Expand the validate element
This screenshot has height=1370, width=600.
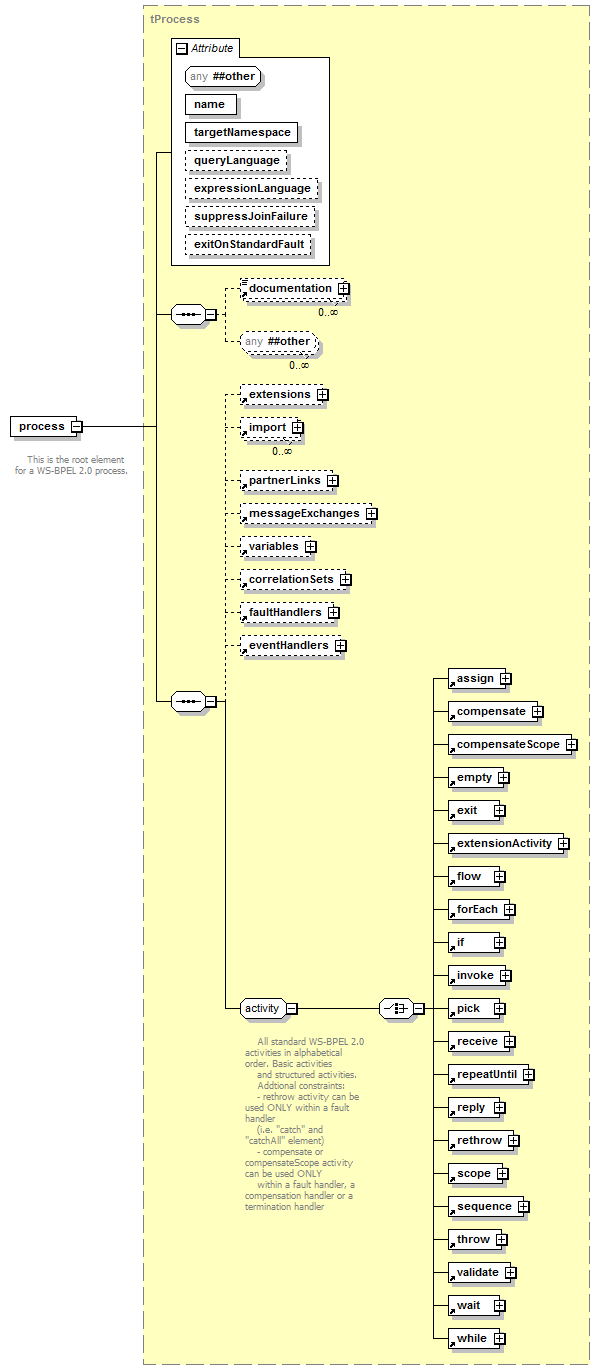510,1273
